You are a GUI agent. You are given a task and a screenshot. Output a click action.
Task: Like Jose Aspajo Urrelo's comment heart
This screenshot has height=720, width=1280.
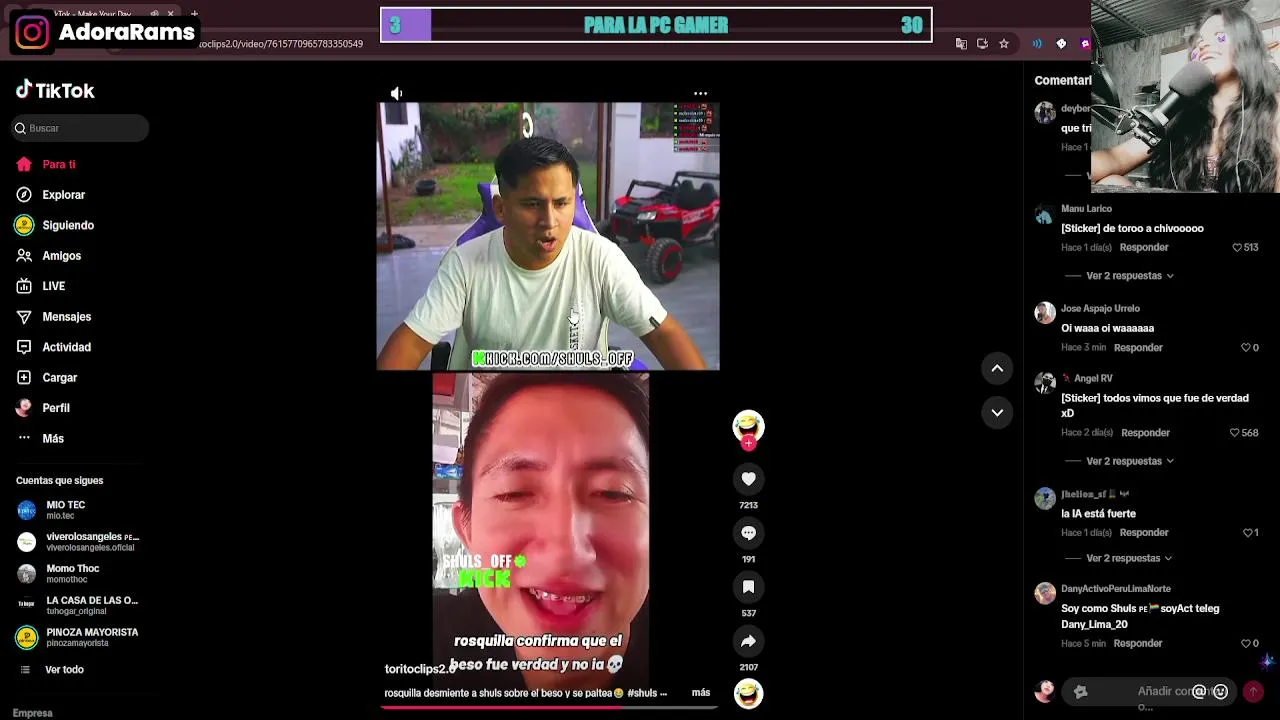click(x=1246, y=348)
